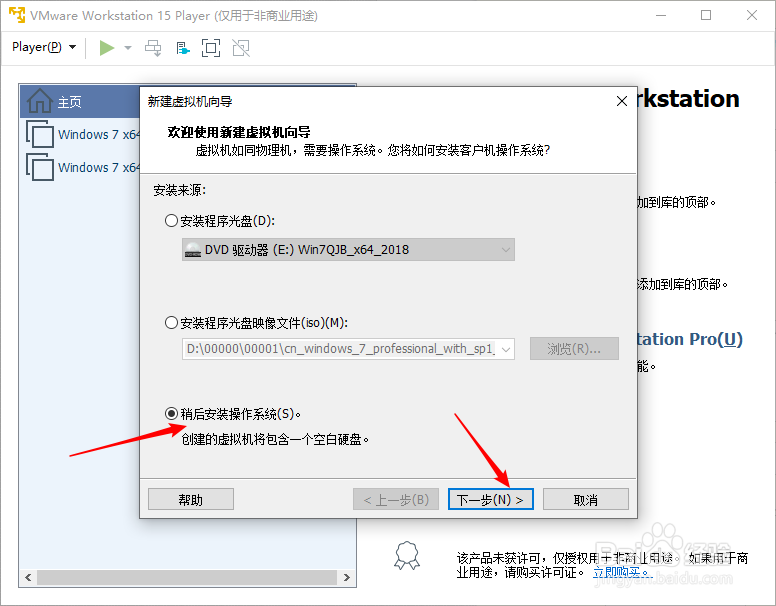Click the enter full screen toolbar icon
Image resolution: width=776 pixels, height=606 pixels.
click(211, 48)
